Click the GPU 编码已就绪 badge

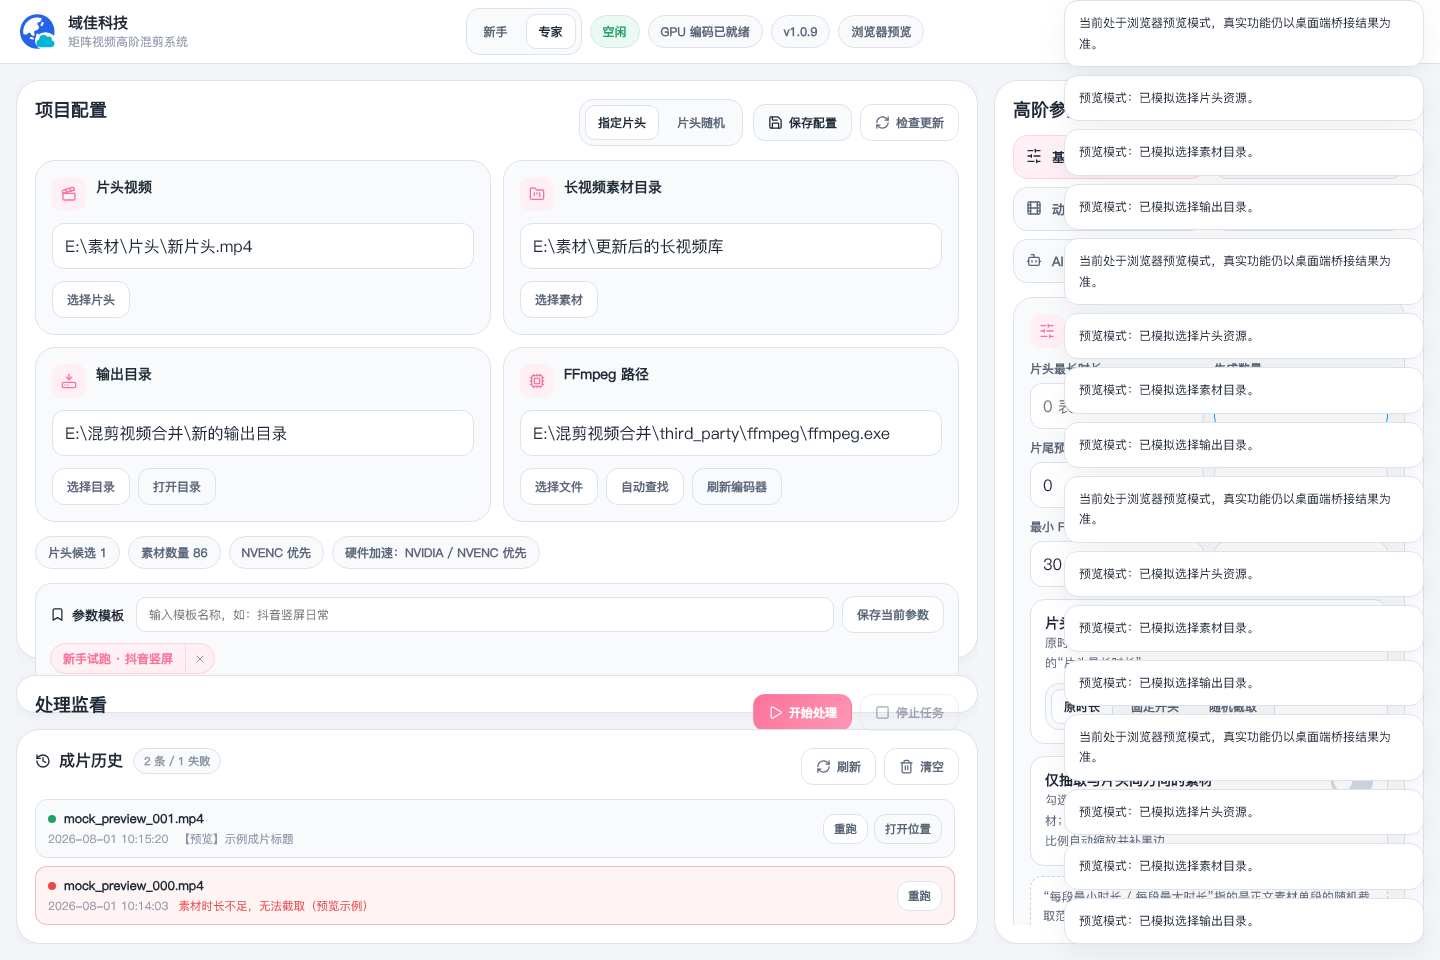705,32
